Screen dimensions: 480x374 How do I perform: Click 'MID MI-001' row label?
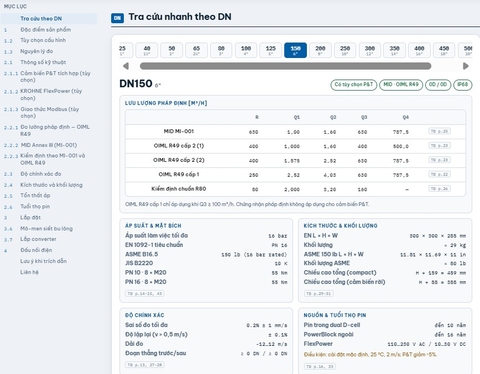tap(179, 131)
